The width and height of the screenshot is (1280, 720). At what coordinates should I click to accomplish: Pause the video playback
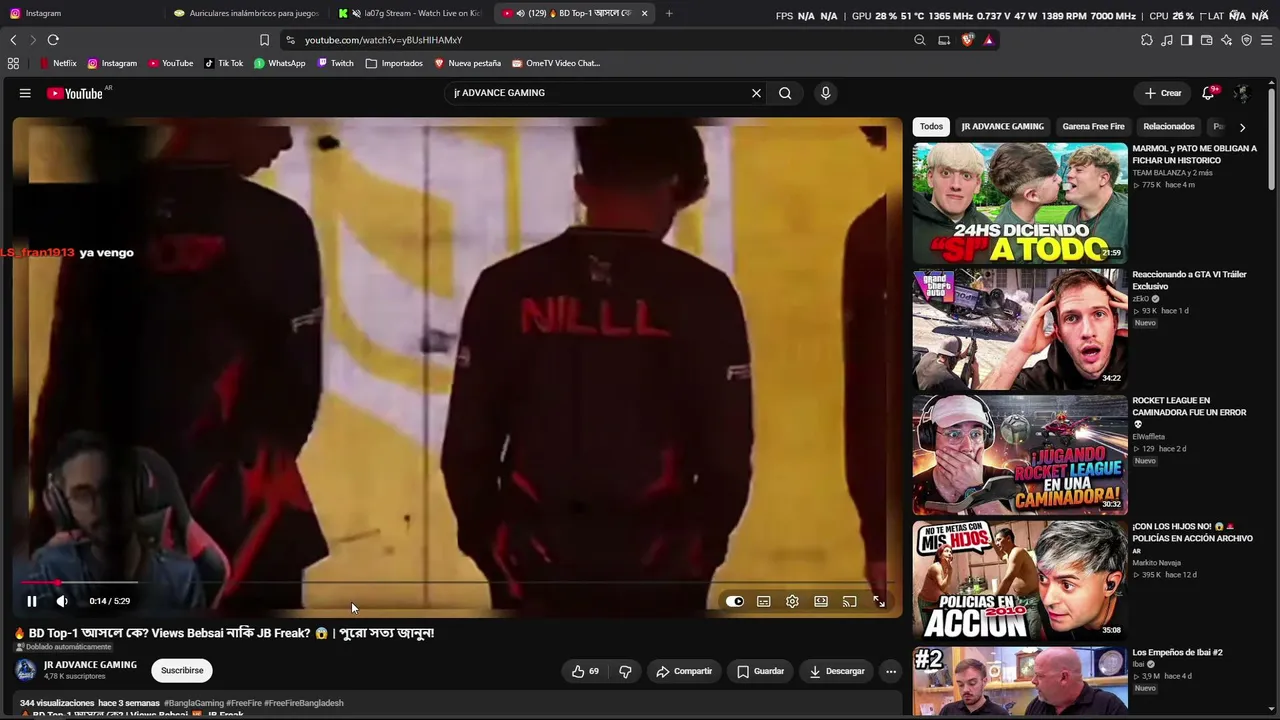(32, 601)
